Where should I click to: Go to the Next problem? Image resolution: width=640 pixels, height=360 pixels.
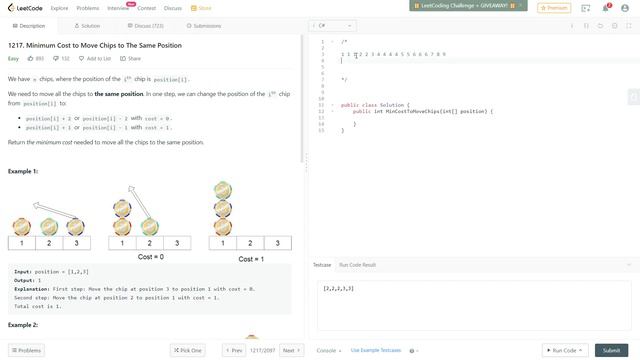[291, 350]
